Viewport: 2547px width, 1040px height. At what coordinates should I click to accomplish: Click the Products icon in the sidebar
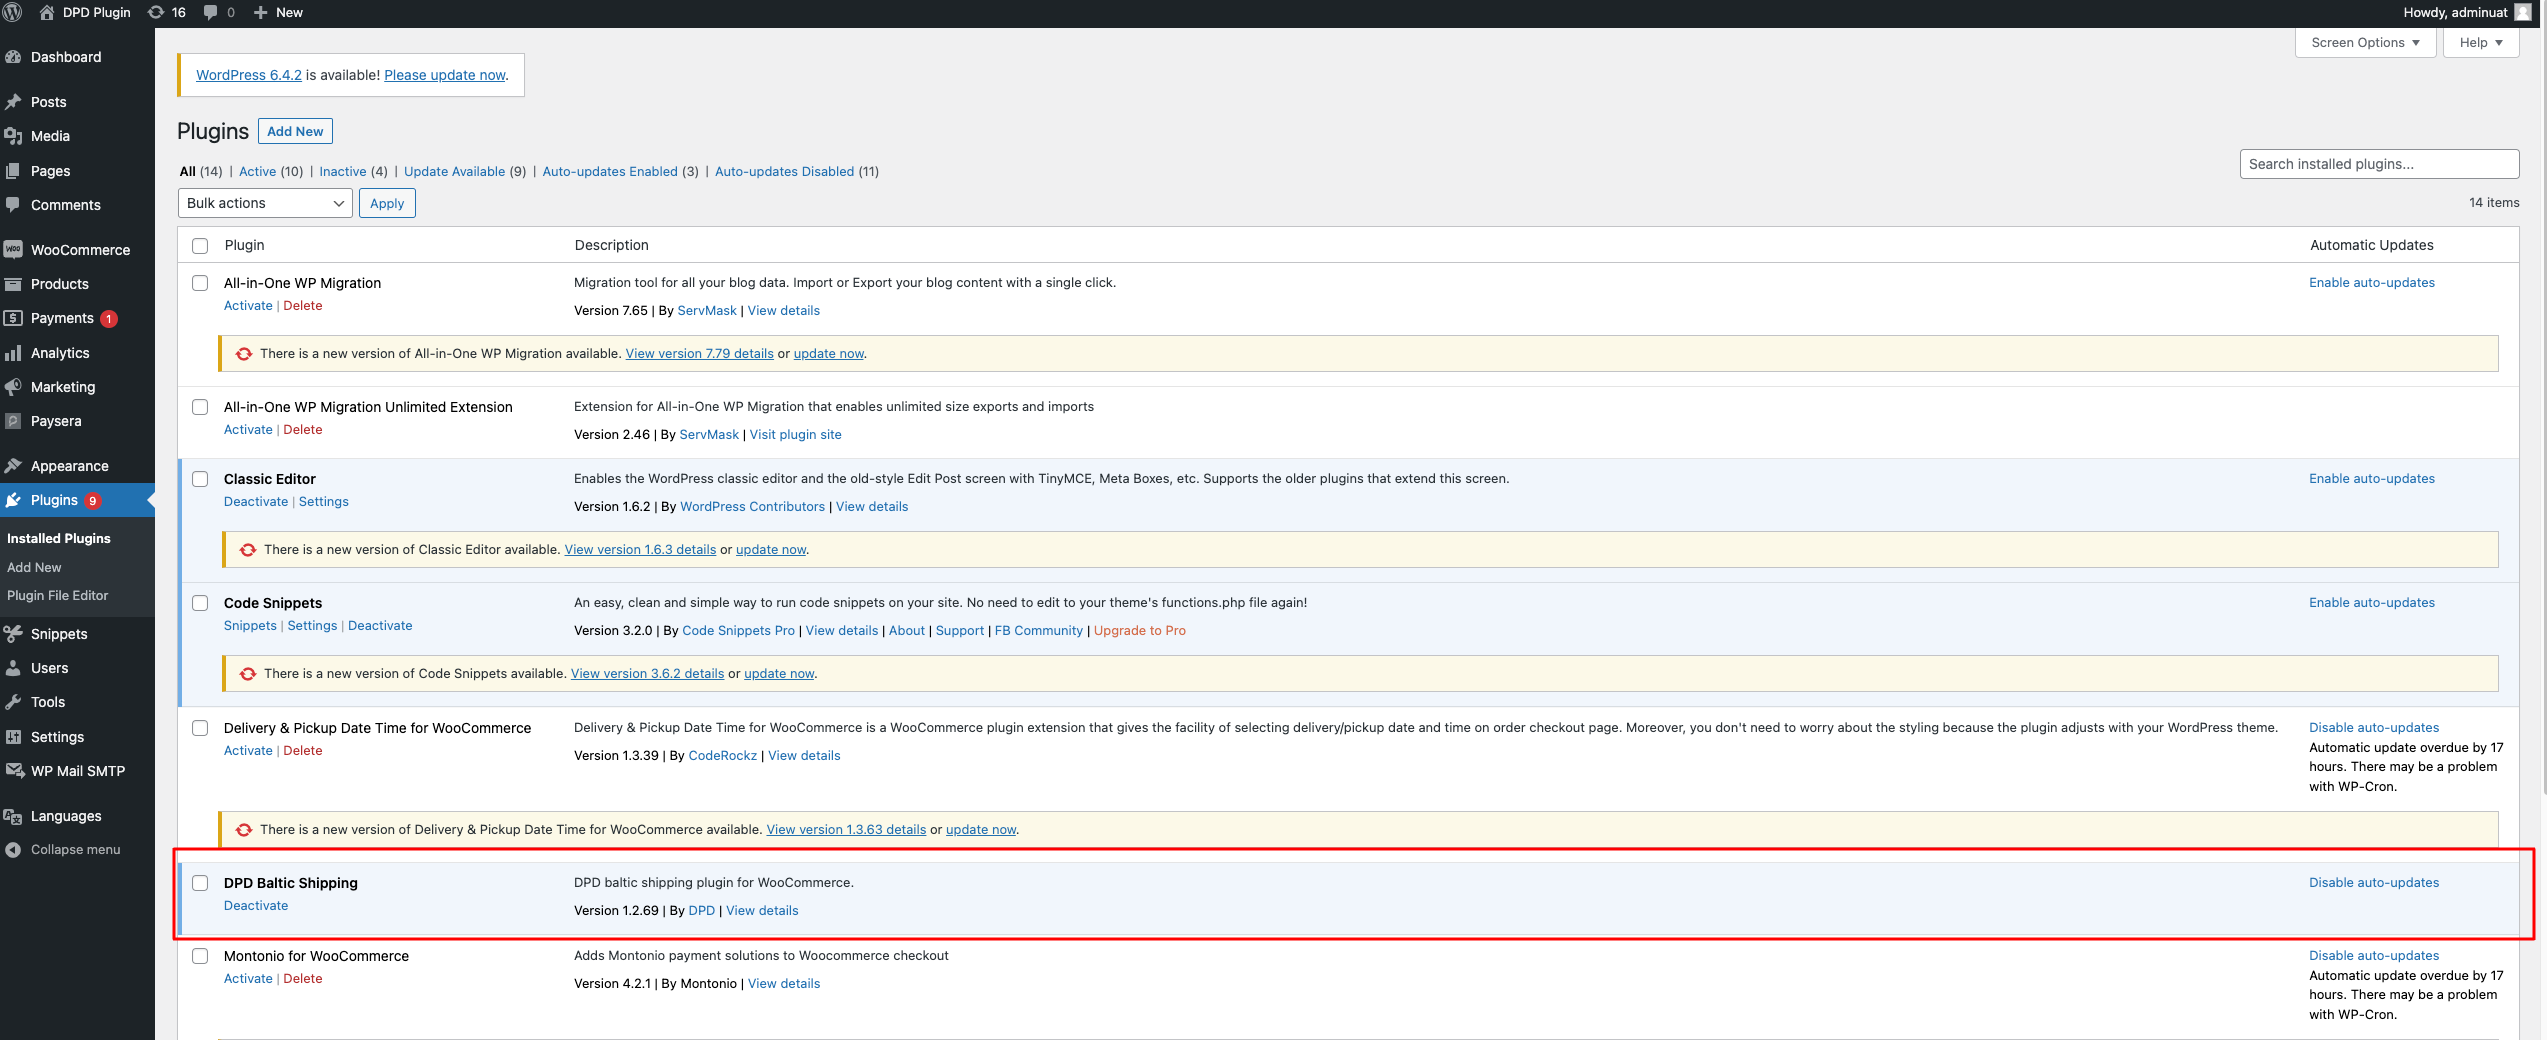13,284
